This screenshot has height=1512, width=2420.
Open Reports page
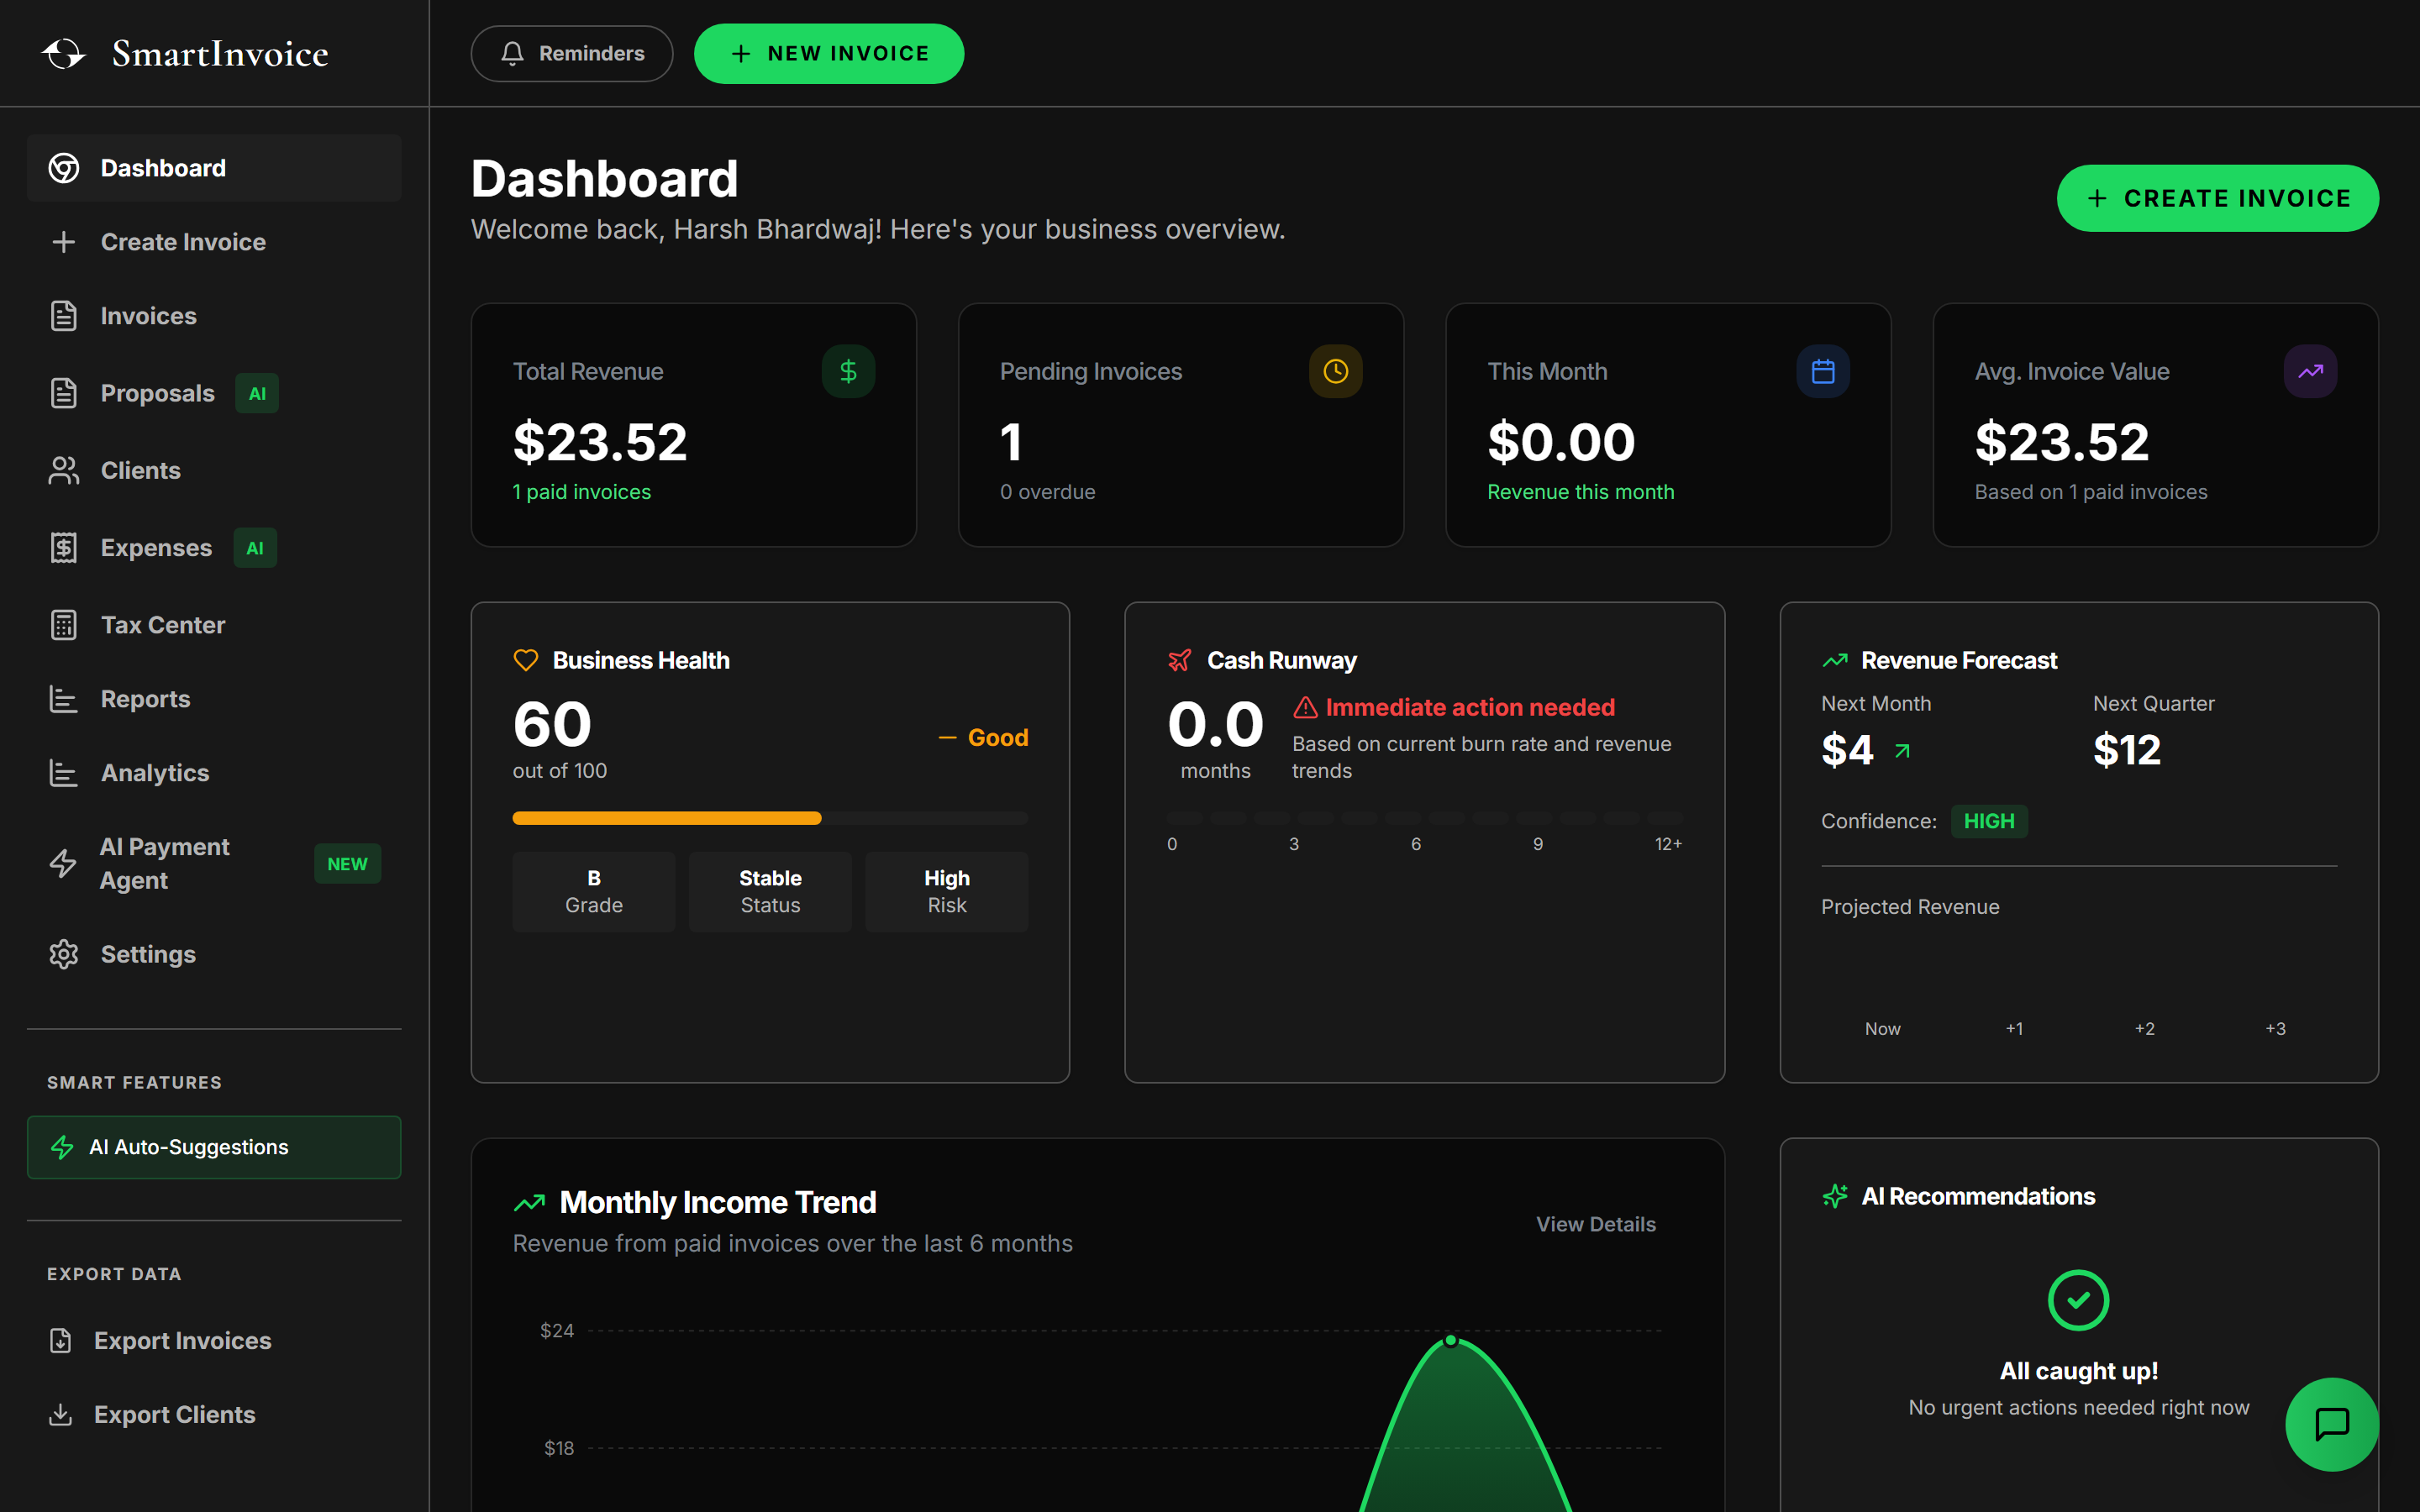coord(214,699)
